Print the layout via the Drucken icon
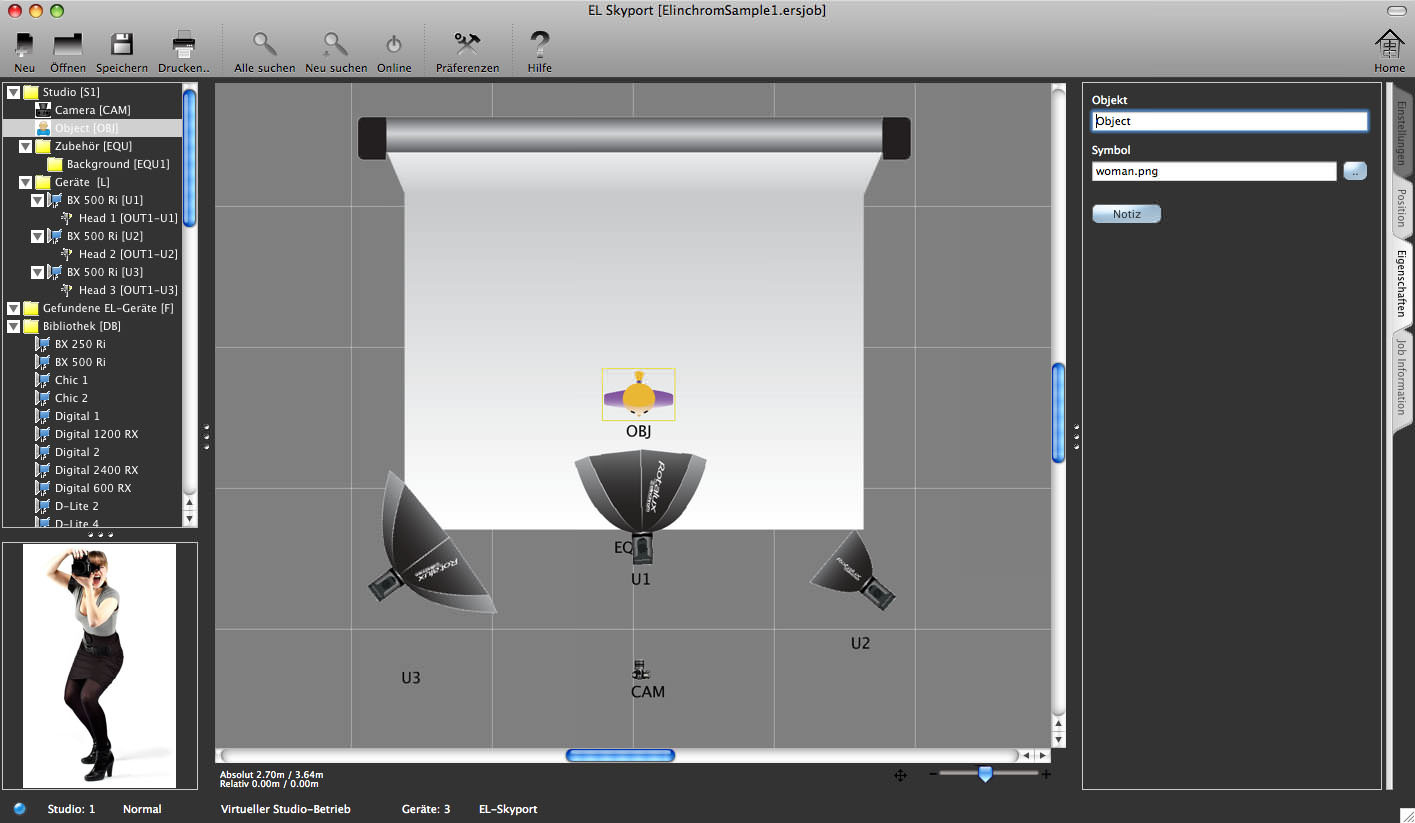The width and height of the screenshot is (1415, 823). 184,45
